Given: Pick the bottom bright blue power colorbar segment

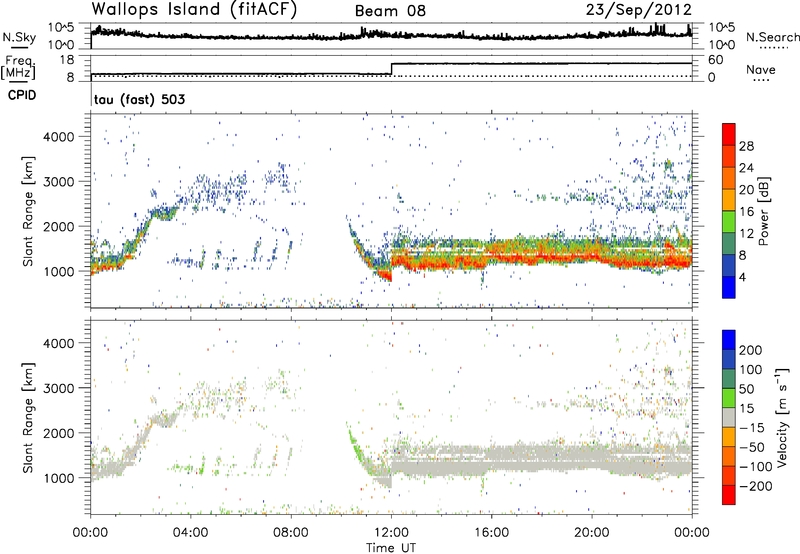Looking at the screenshot, I should 729,287.
